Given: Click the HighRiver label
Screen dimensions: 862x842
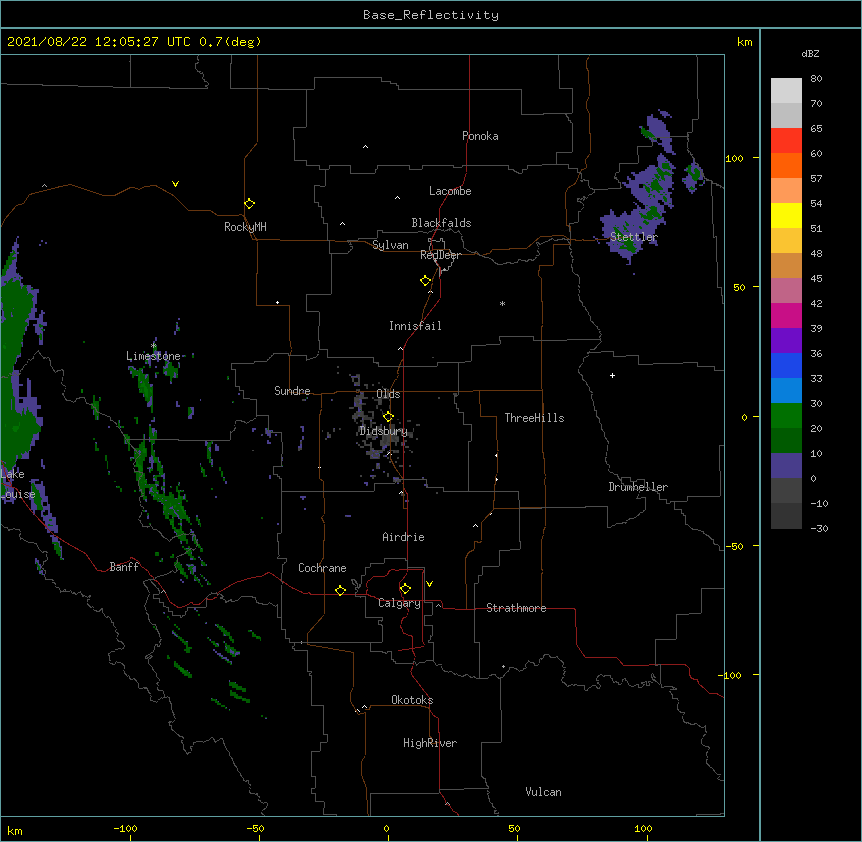Looking at the screenshot, I should pos(430,743).
